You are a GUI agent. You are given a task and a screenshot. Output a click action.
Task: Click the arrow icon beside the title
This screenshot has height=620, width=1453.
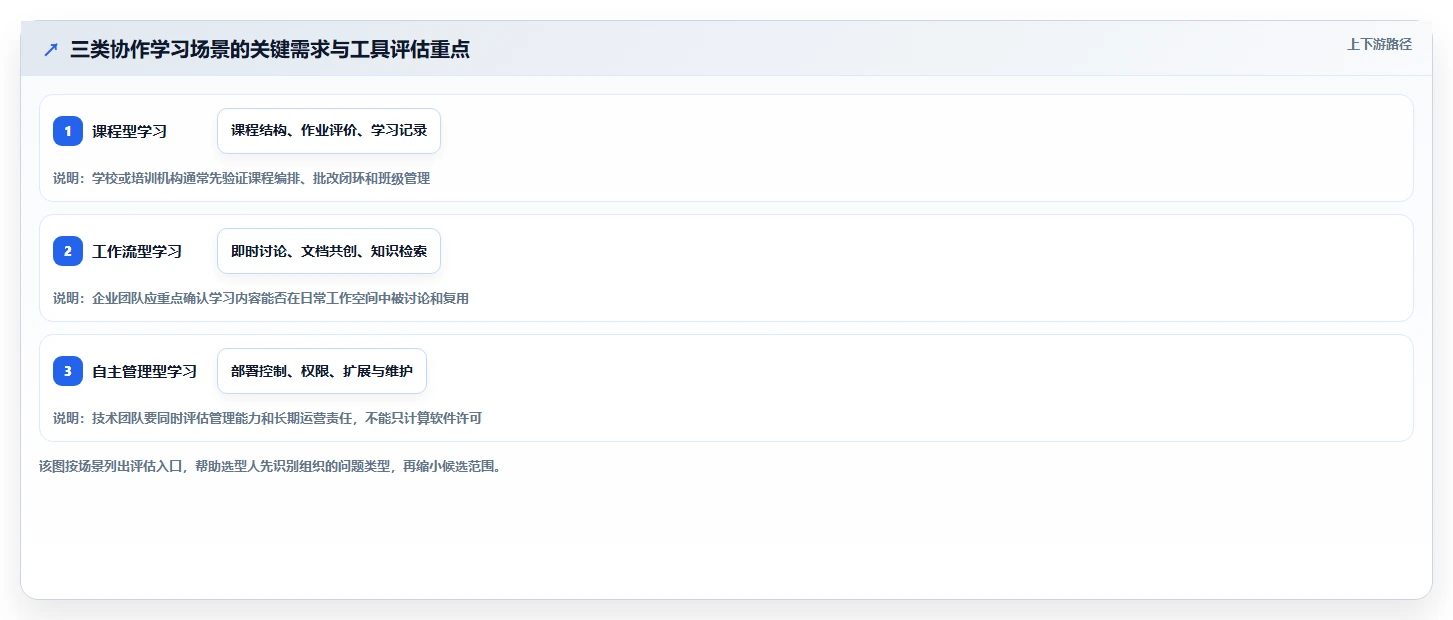[51, 49]
